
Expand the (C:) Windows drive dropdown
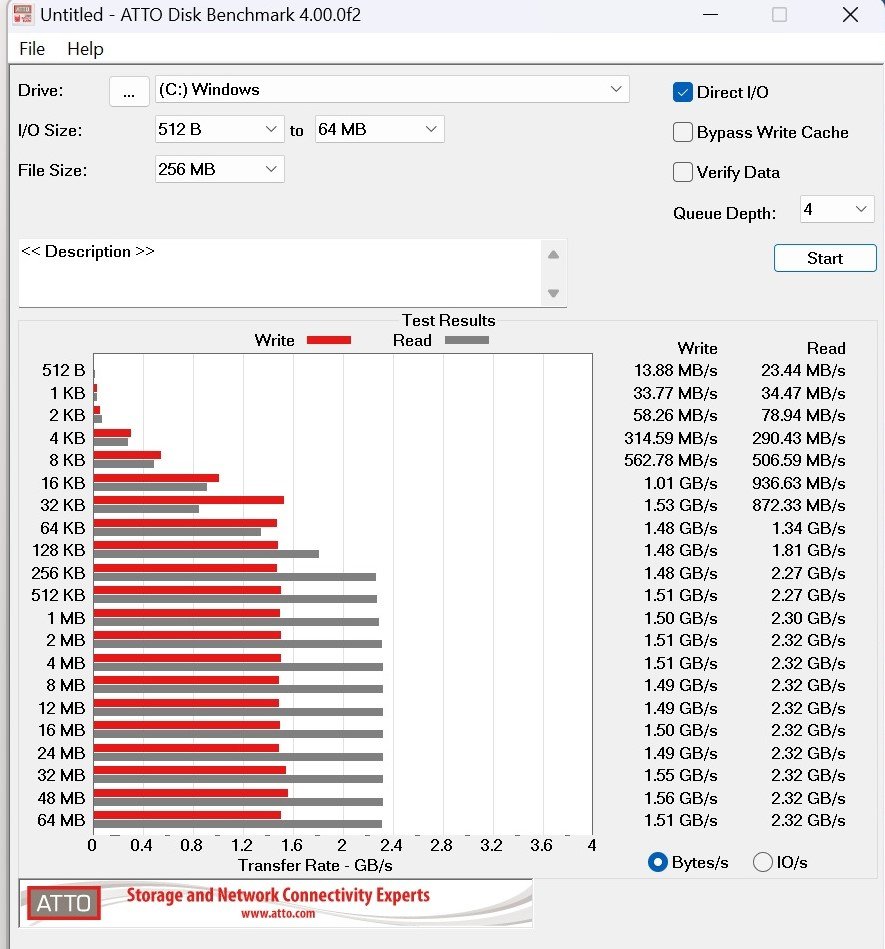pos(392,90)
